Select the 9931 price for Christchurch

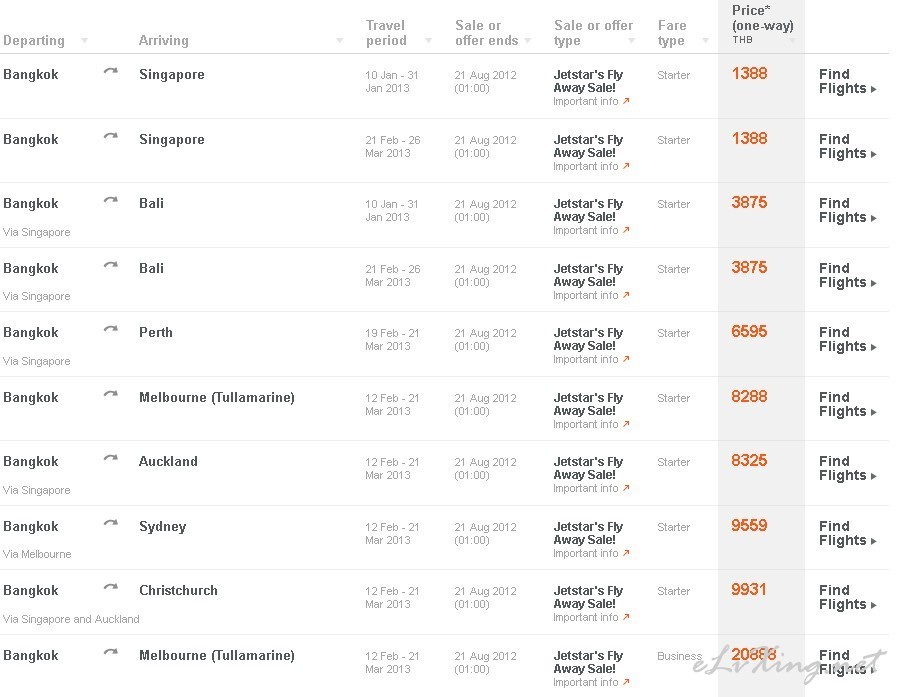(x=749, y=589)
